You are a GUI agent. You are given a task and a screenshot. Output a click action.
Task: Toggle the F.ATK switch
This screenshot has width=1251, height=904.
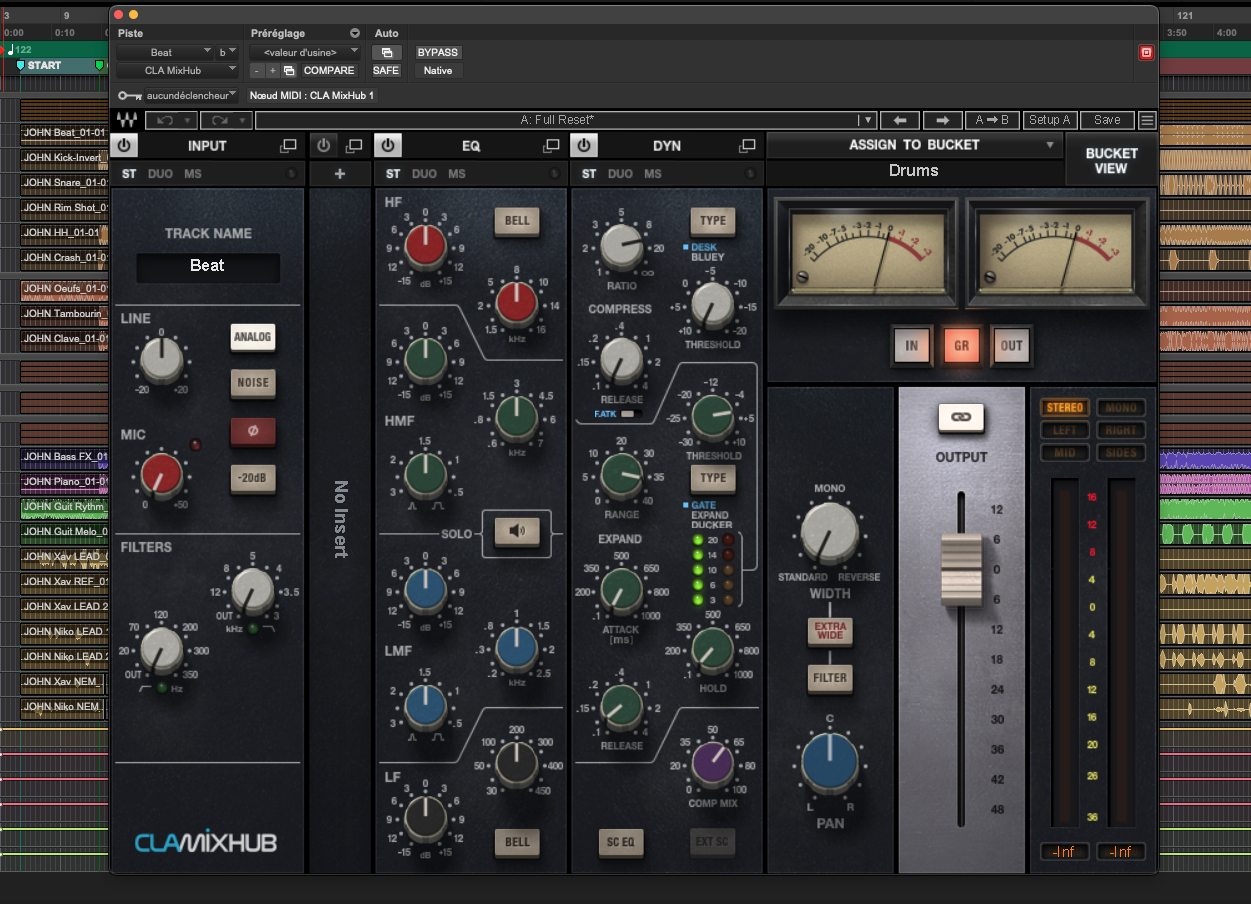click(630, 413)
